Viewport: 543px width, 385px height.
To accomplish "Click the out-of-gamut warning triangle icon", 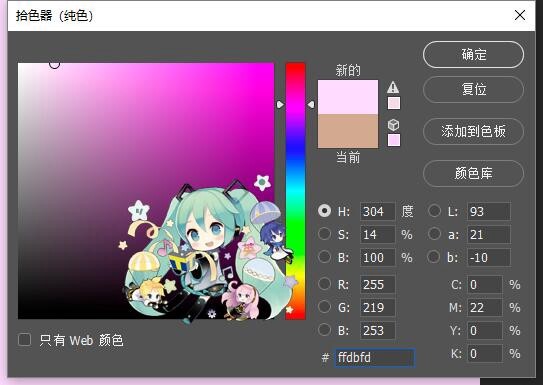I will [393, 87].
